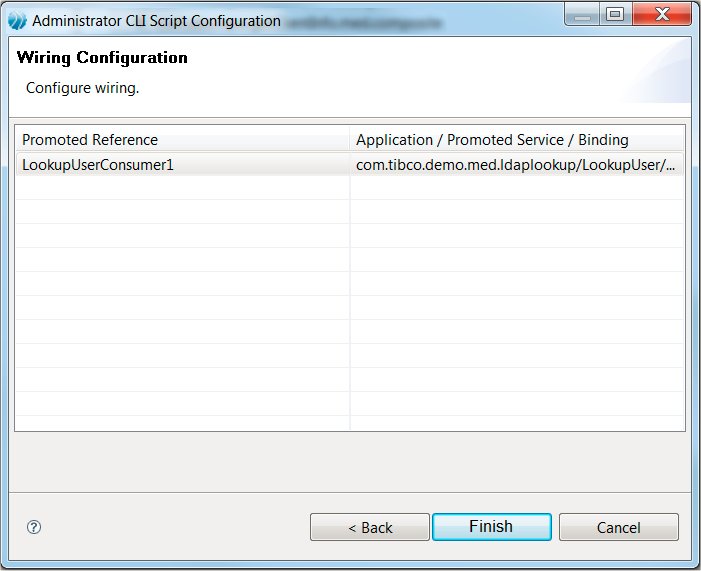Maximize the wizard dialog window
This screenshot has width=701, height=571.
615,14
